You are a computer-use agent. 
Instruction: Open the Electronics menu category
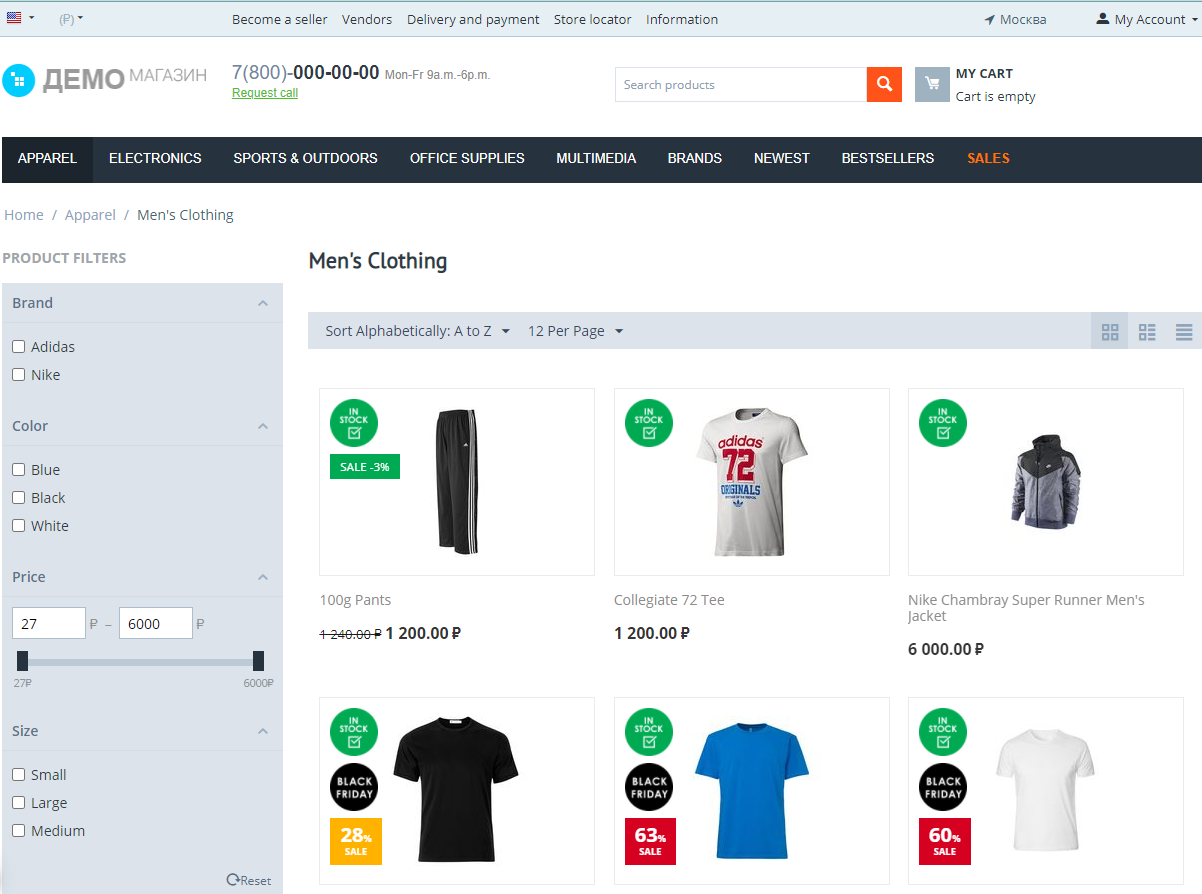click(155, 158)
